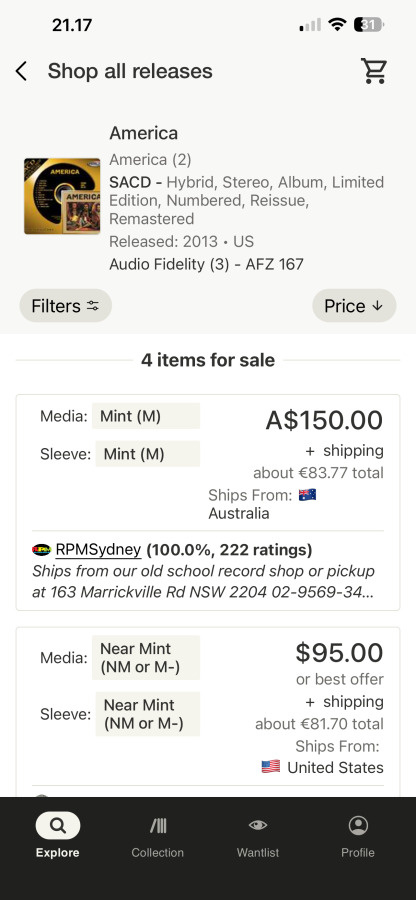
Task: Tap Near Mint sleeve condition badge
Action: point(147,714)
